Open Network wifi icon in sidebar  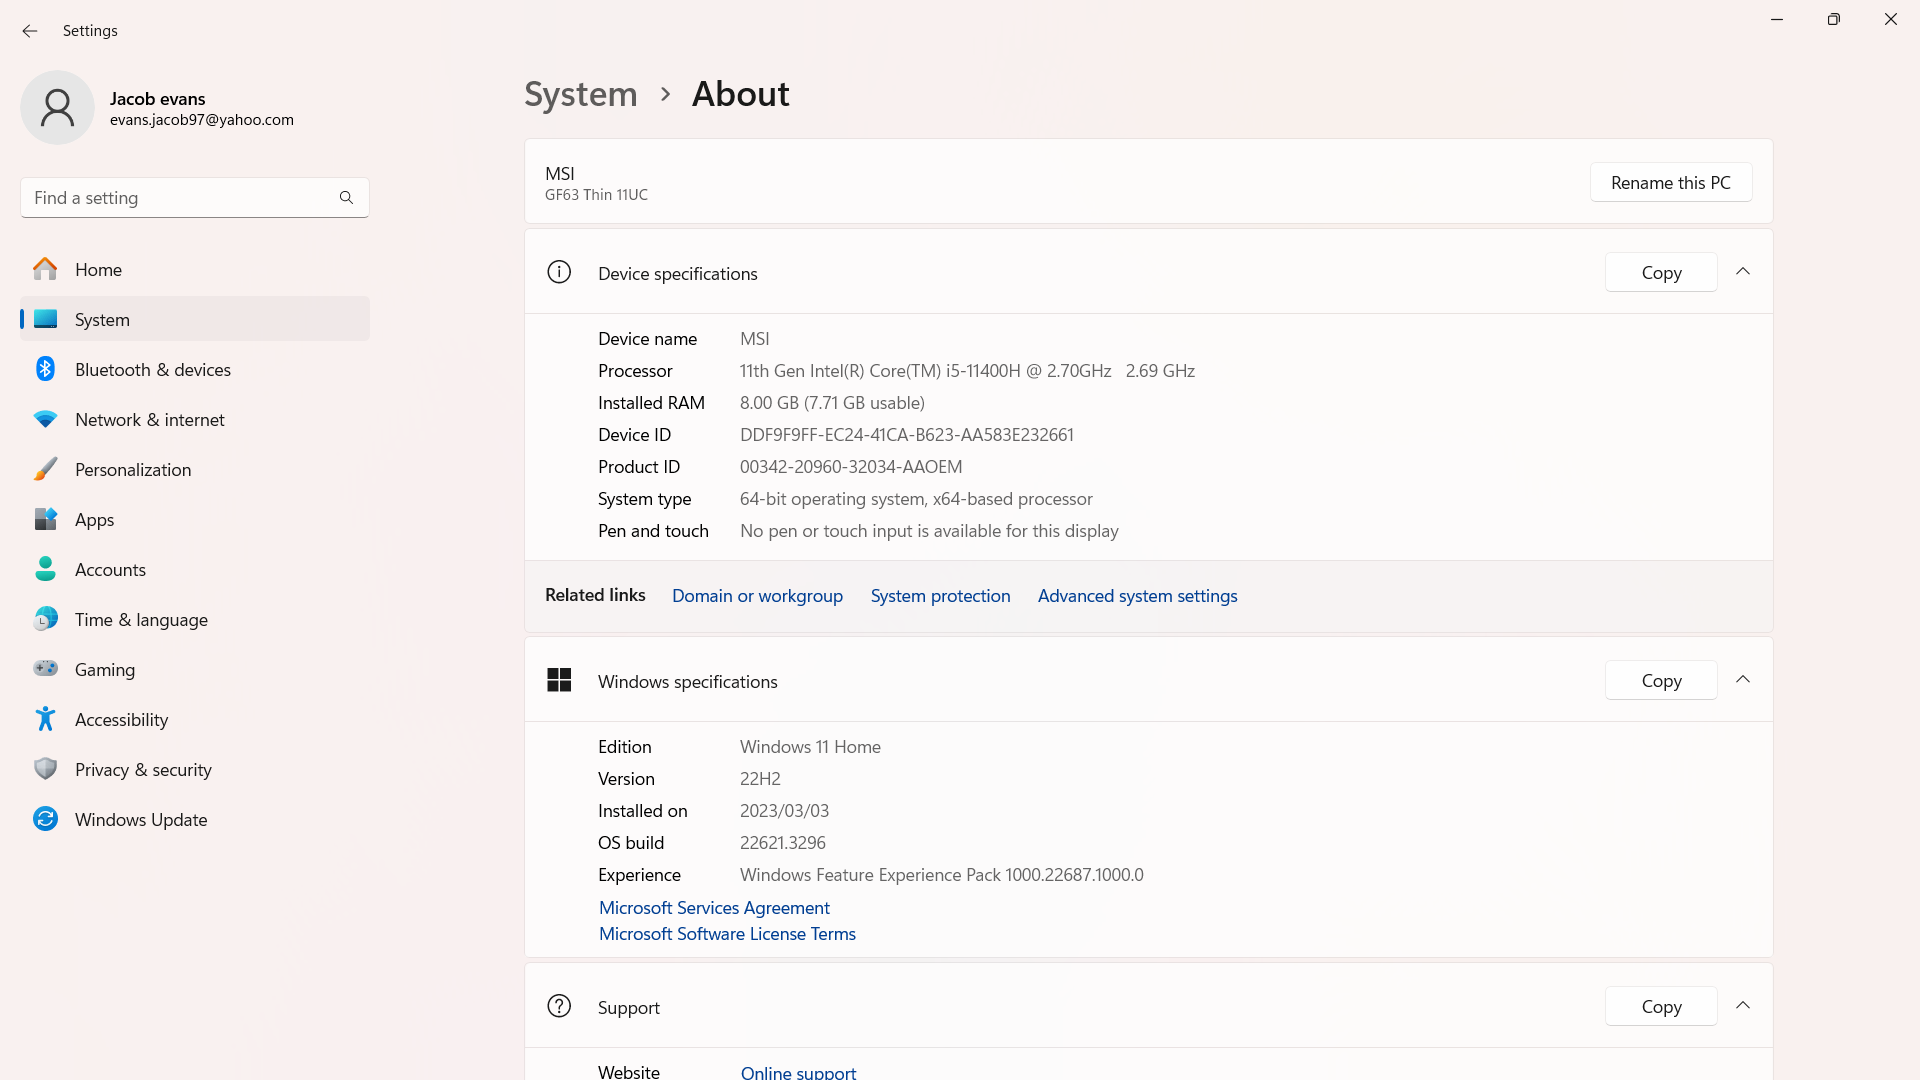[x=45, y=419]
